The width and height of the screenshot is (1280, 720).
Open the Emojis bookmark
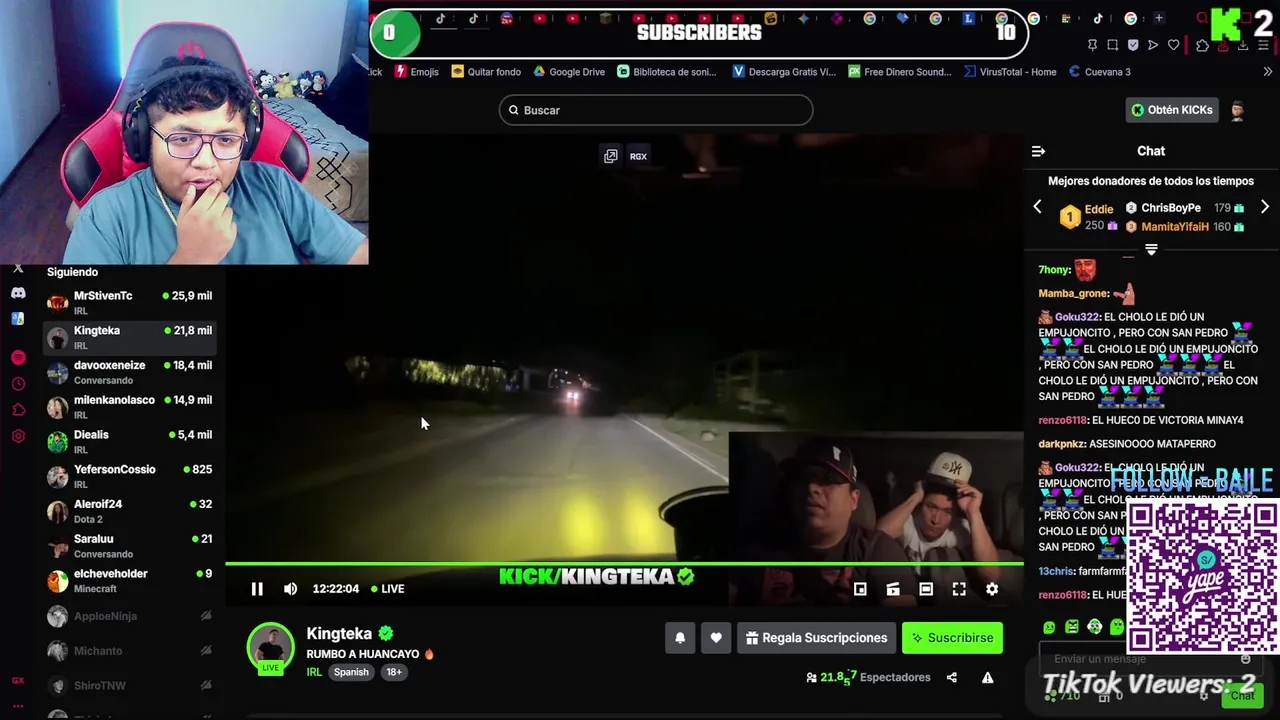pos(417,72)
